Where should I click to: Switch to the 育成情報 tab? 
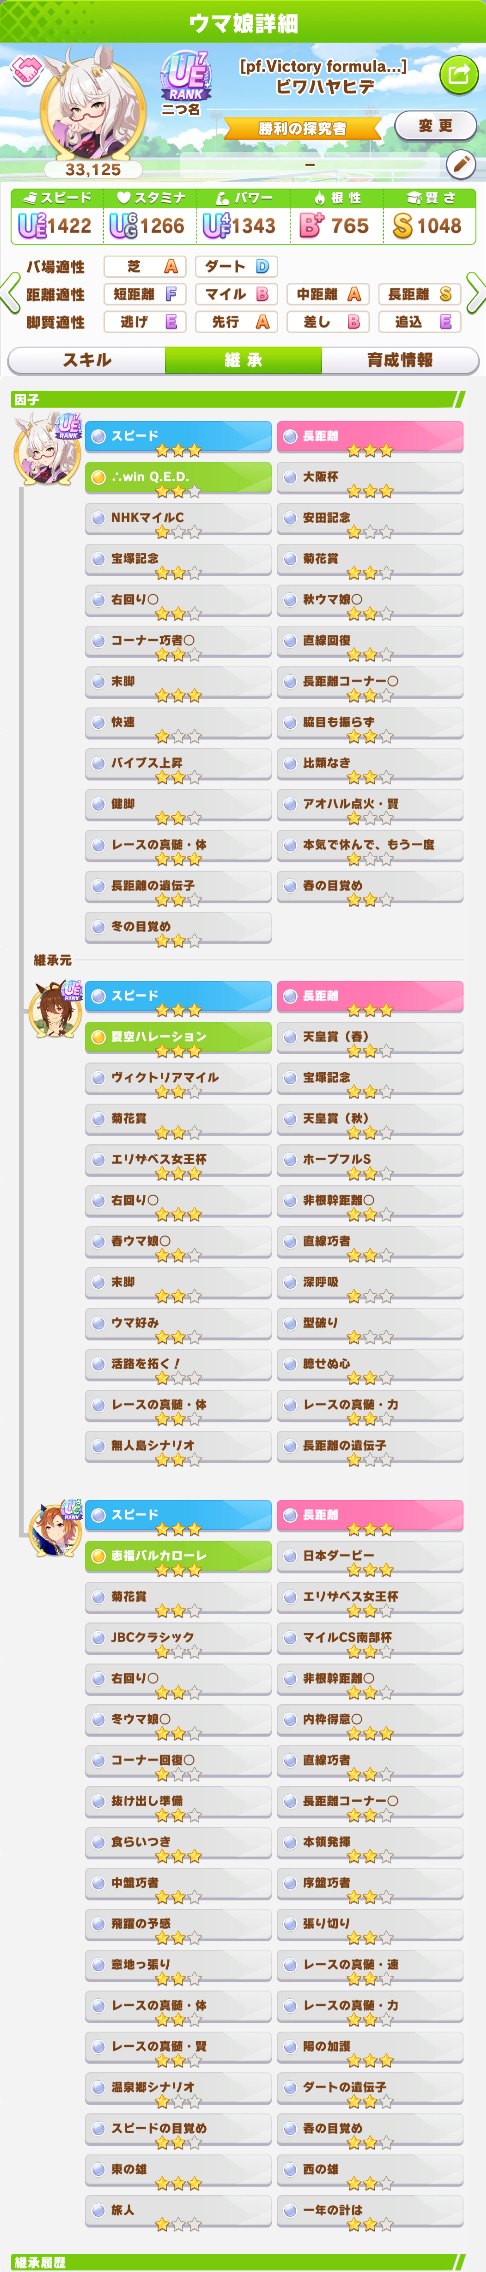(x=400, y=360)
